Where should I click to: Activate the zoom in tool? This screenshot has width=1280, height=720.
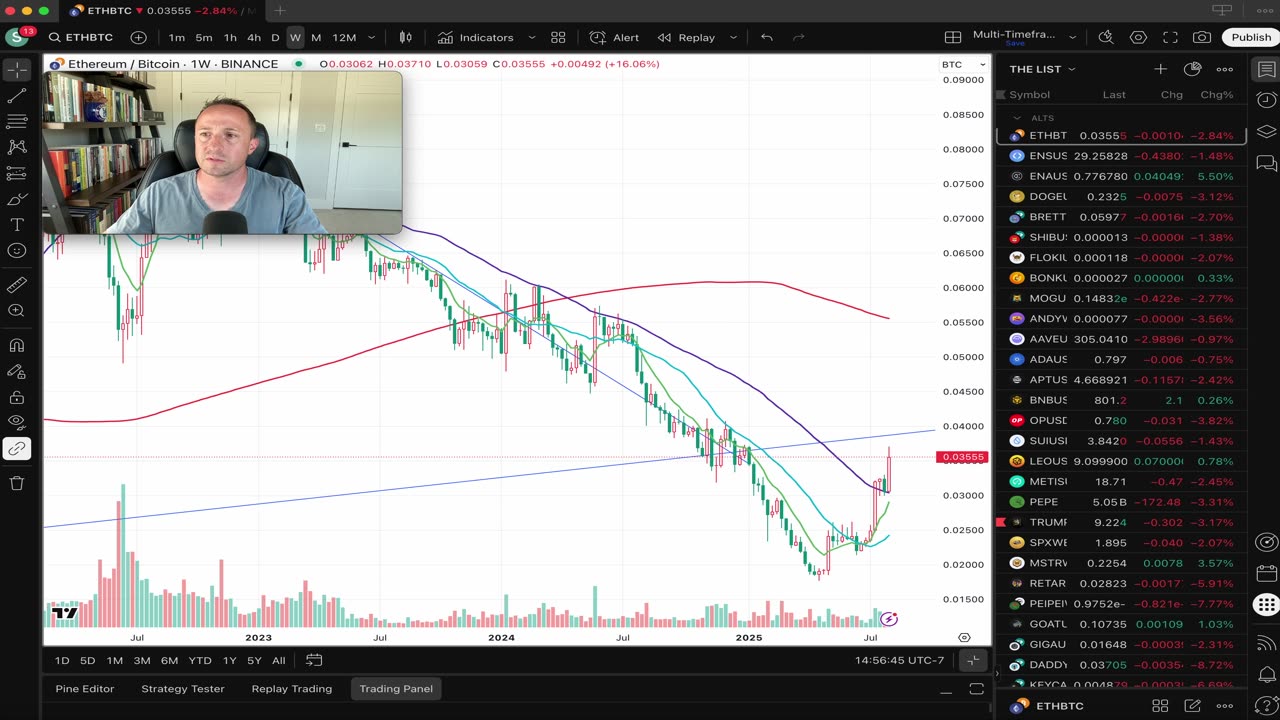point(17,311)
